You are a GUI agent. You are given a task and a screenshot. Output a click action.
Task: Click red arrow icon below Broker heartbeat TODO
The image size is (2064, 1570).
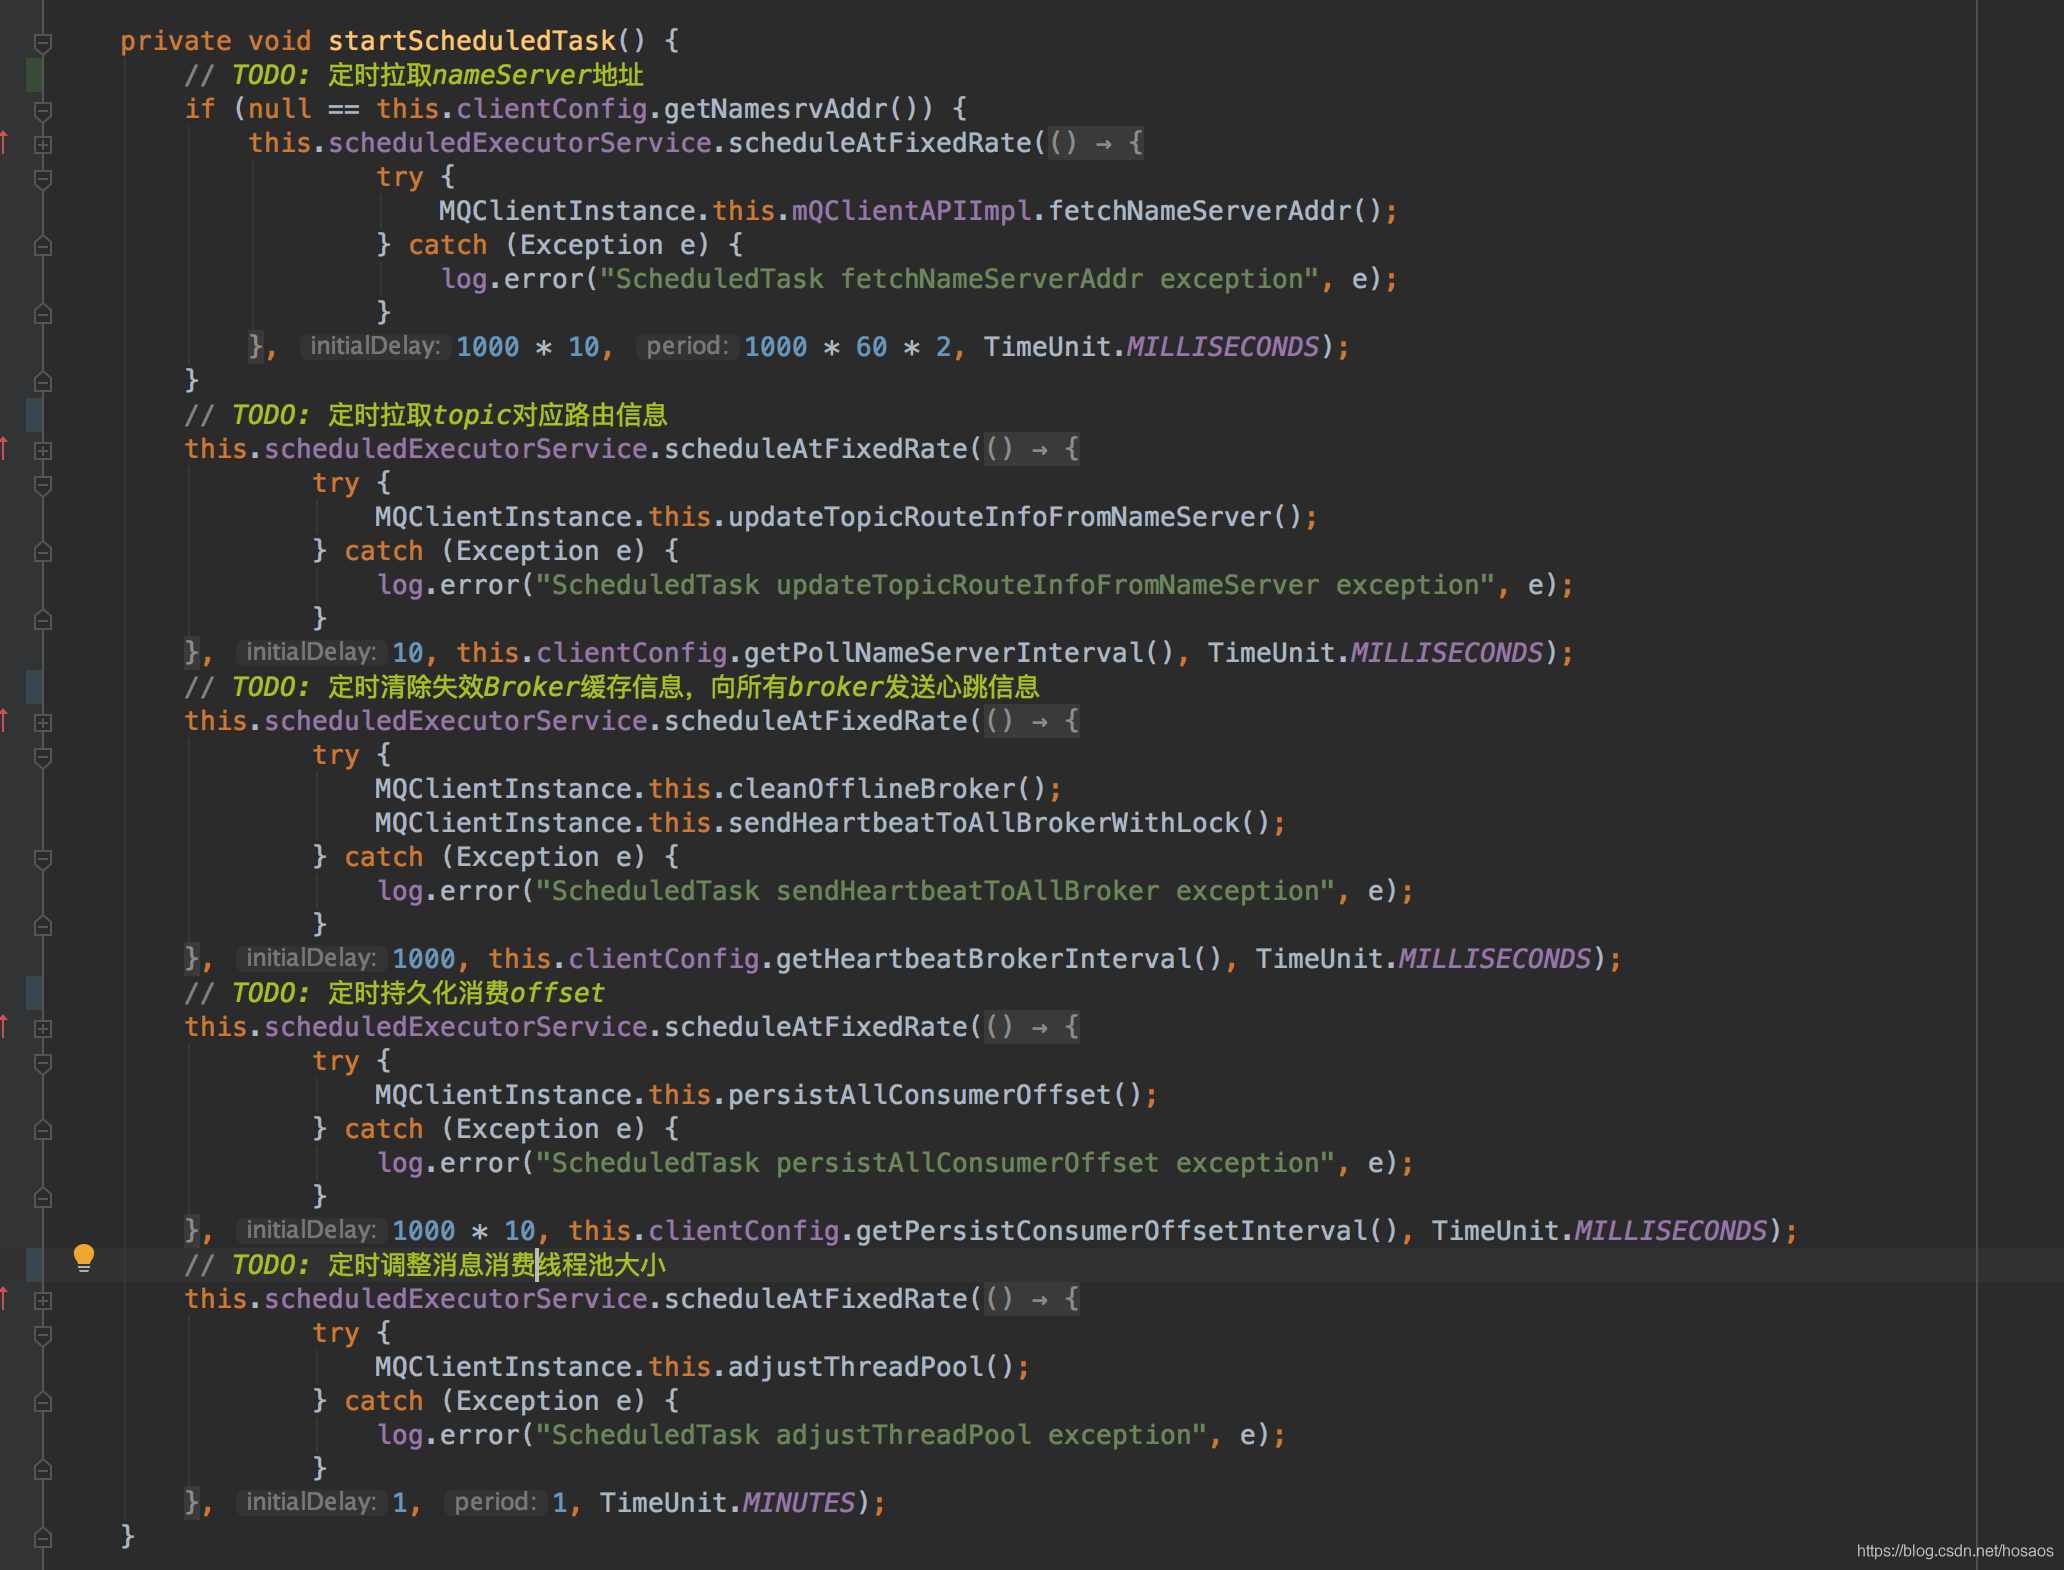(5, 721)
